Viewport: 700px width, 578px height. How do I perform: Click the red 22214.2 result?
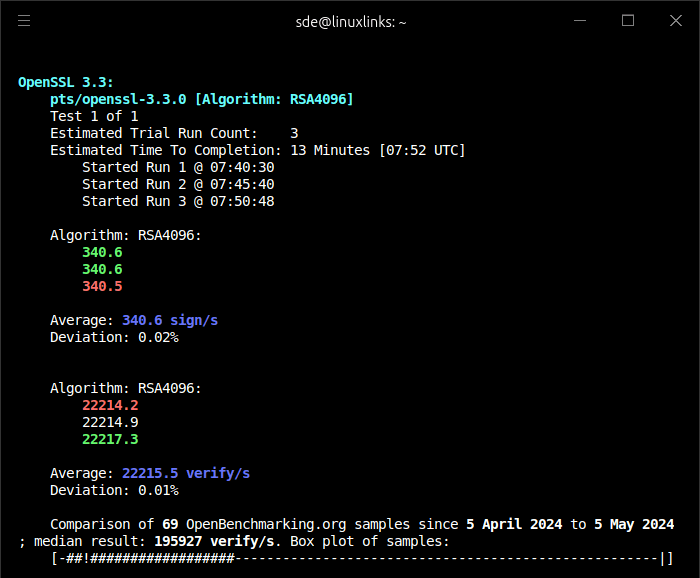(x=110, y=405)
